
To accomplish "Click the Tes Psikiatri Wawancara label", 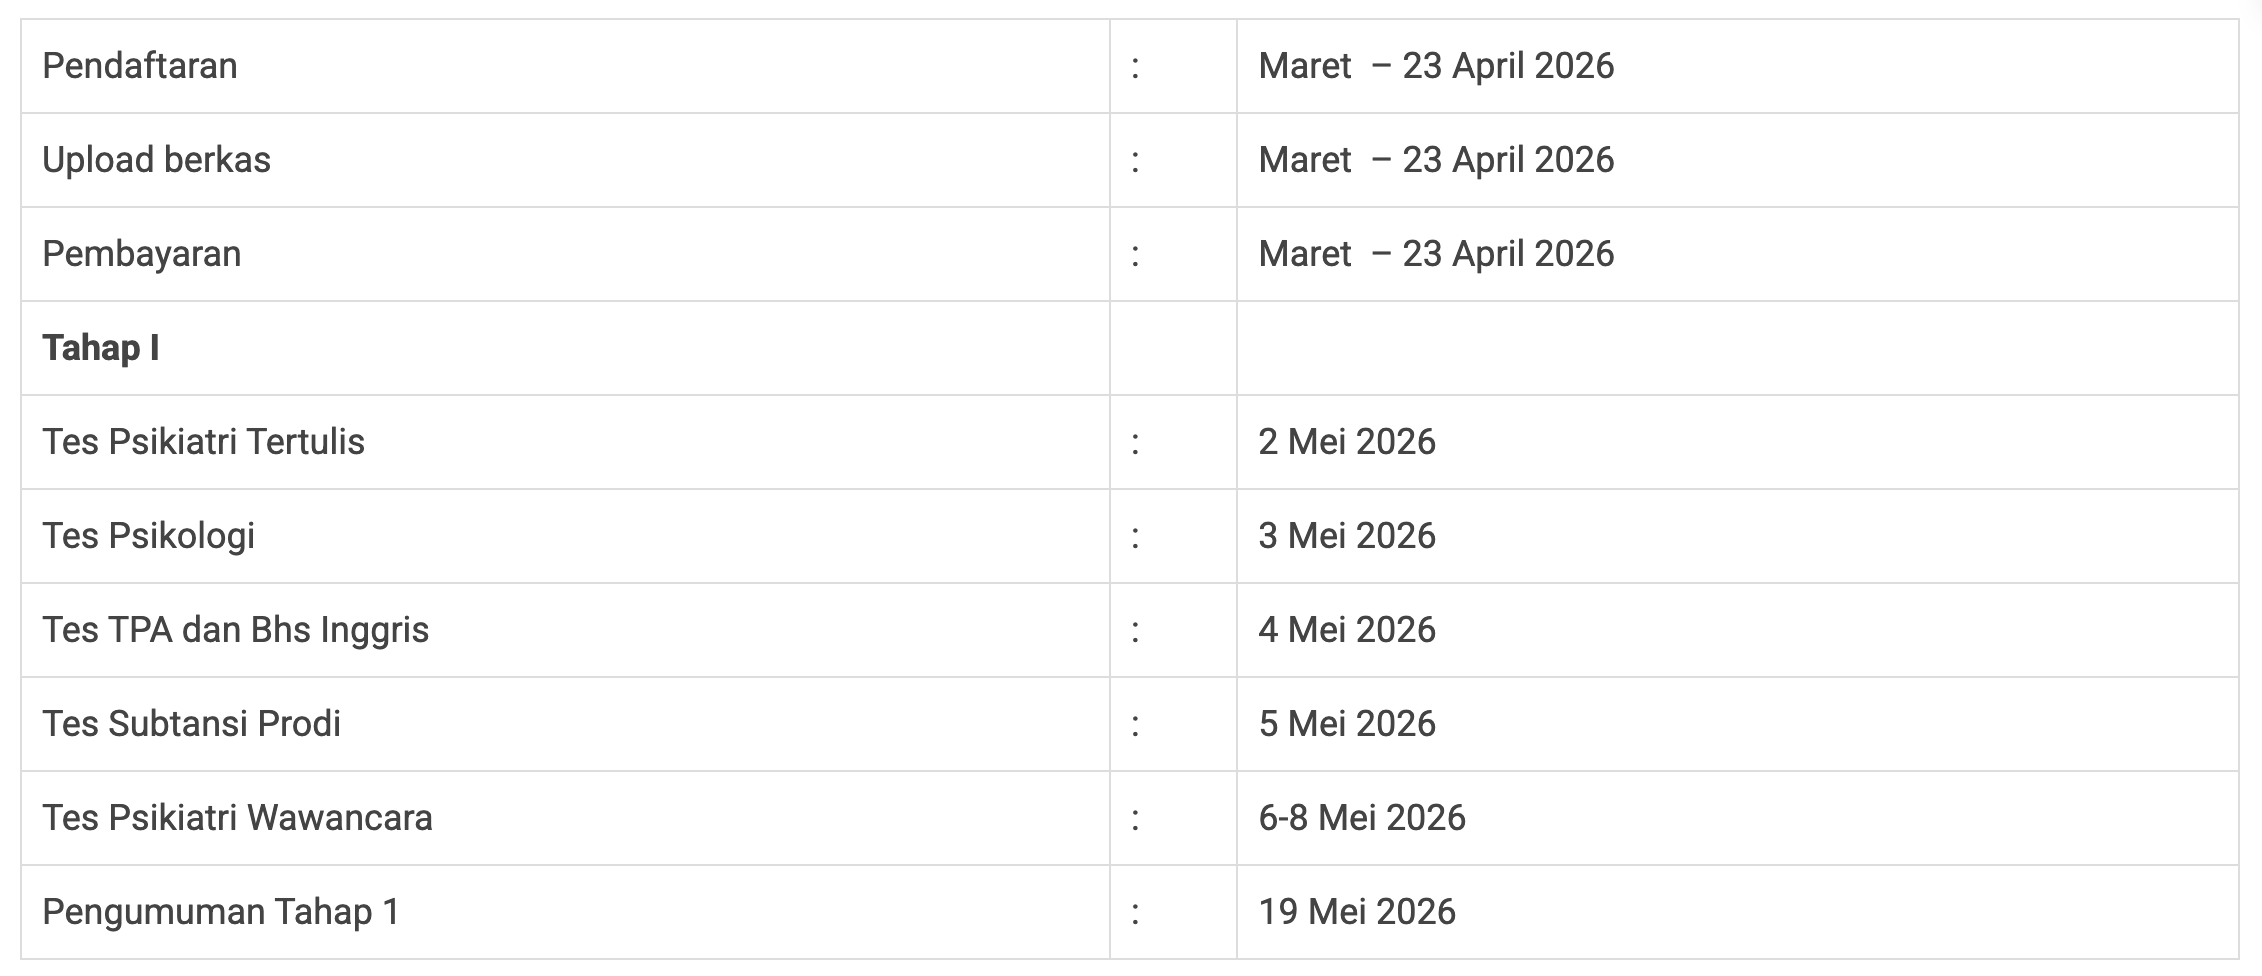I will 237,818.
